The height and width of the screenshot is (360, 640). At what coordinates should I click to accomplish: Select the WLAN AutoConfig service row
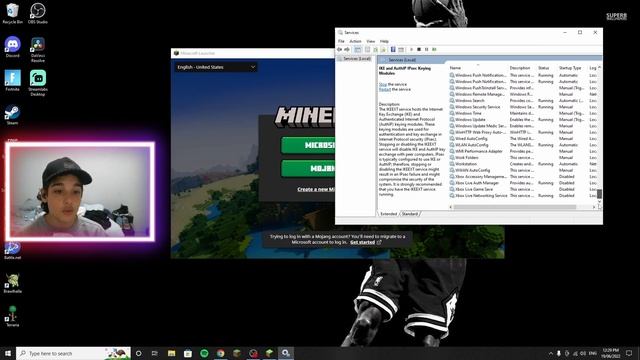[x=522, y=145]
